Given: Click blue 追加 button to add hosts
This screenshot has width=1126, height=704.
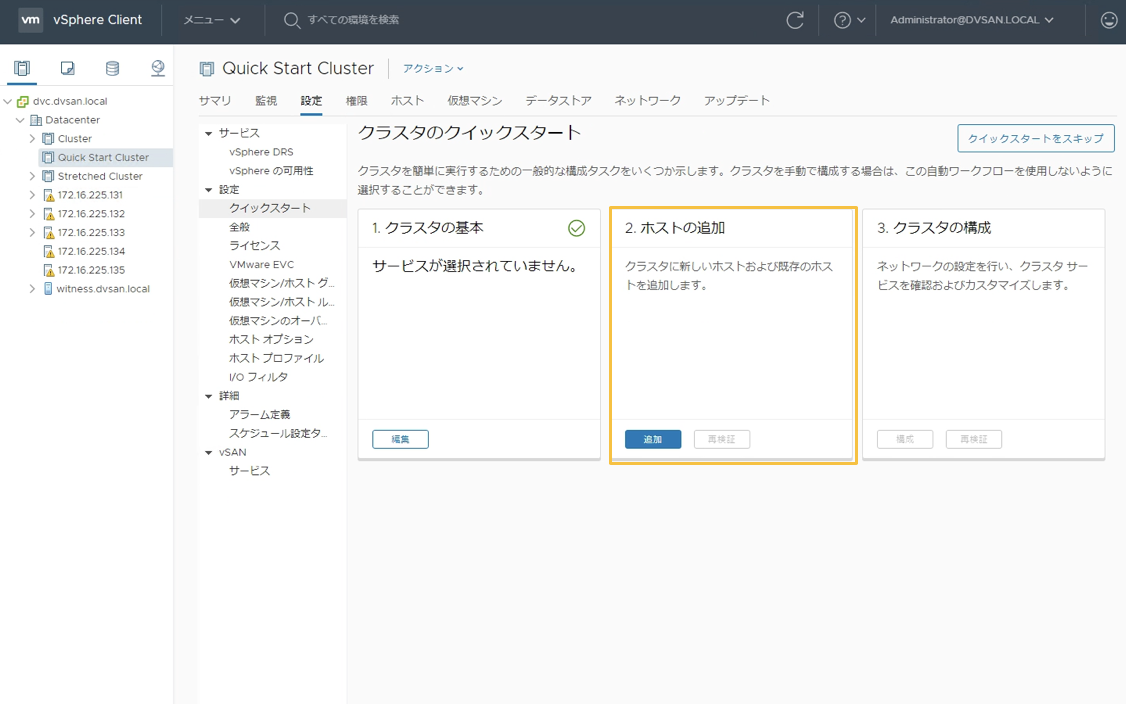Looking at the screenshot, I should tap(653, 439).
